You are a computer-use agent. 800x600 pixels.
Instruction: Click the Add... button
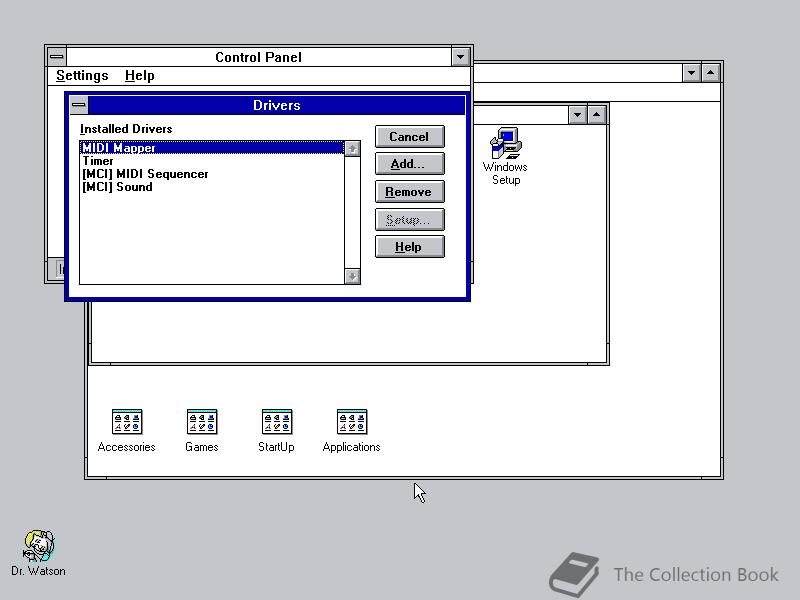tap(409, 164)
